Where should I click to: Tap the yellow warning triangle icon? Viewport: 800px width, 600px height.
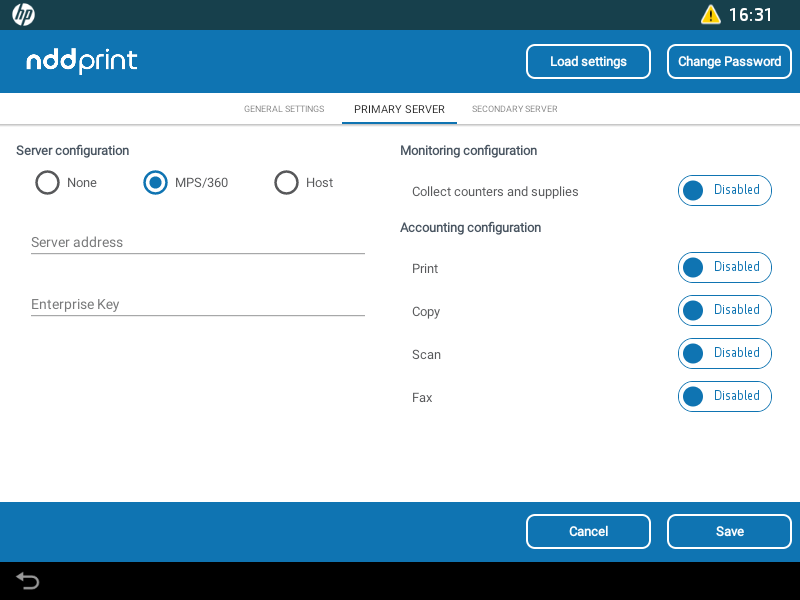point(710,15)
